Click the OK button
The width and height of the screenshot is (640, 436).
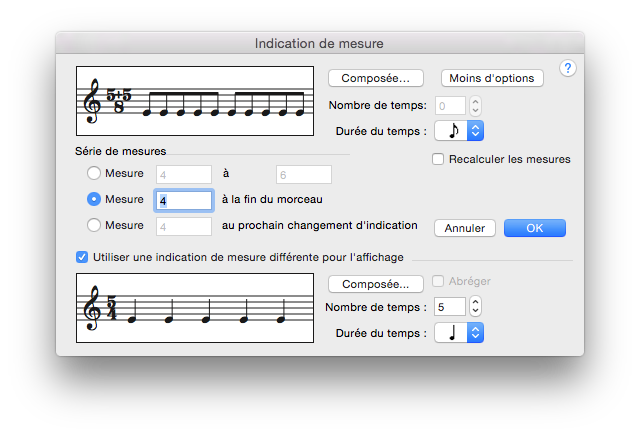coord(534,228)
